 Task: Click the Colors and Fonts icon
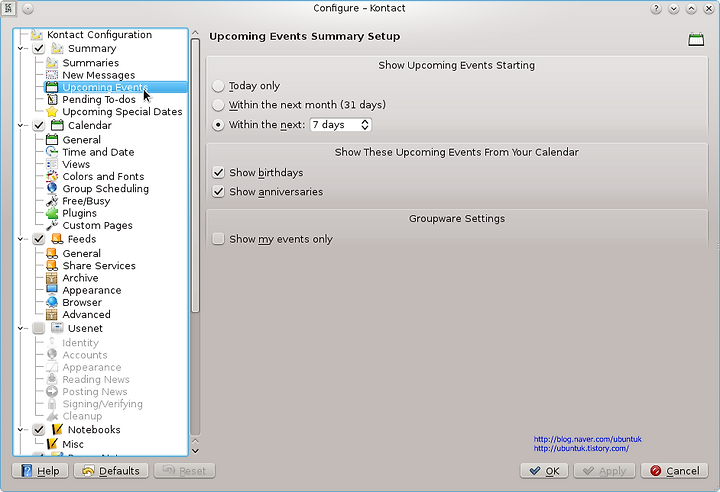tap(52, 176)
